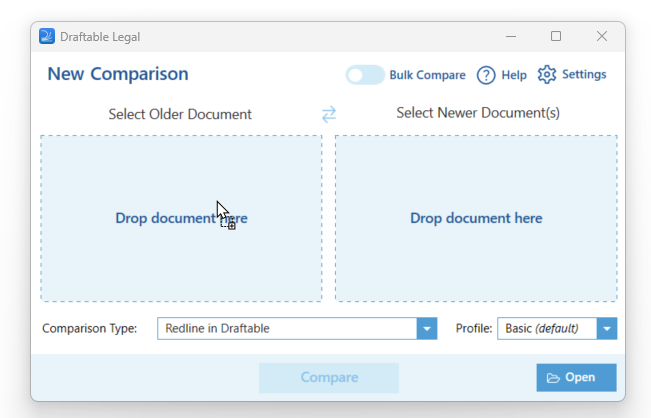Close the Draftable Legal window
The height and width of the screenshot is (418, 651).
[602, 37]
